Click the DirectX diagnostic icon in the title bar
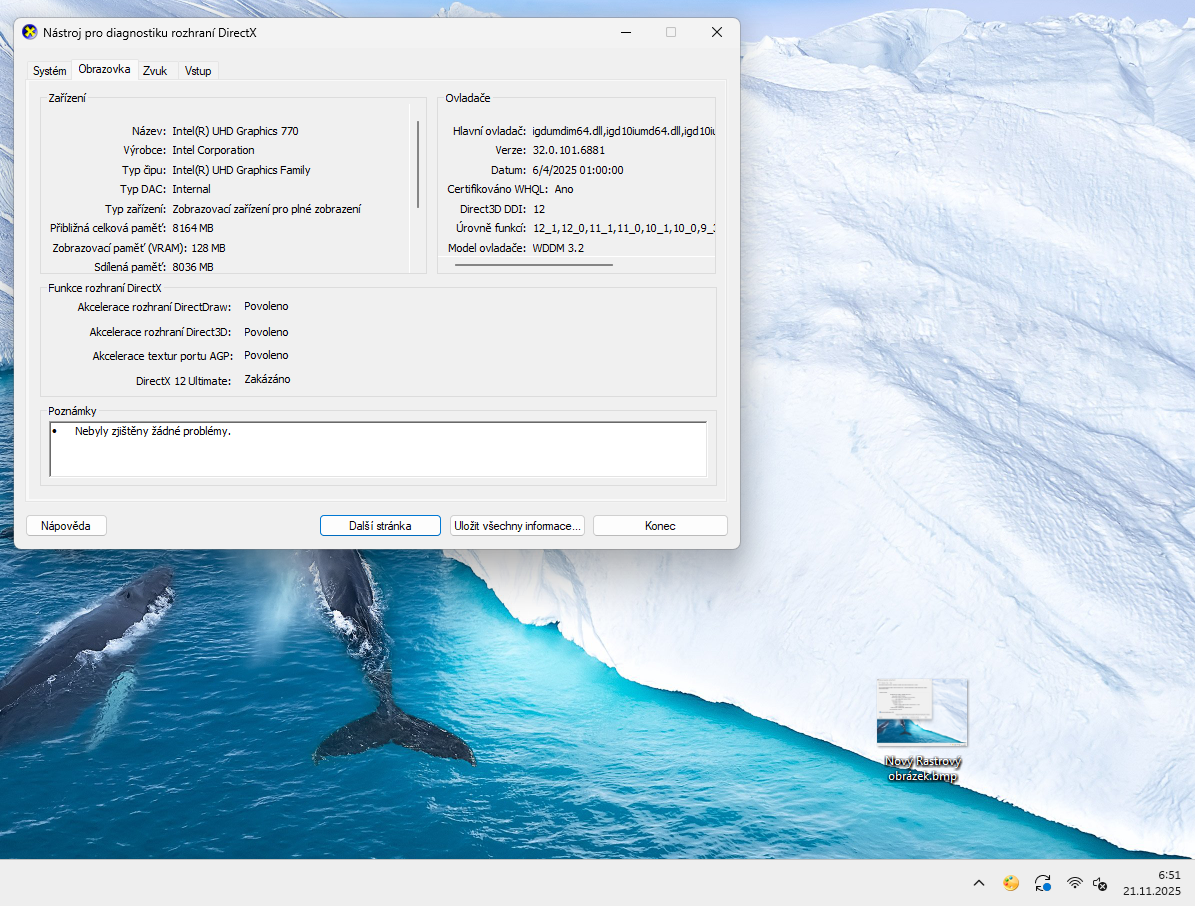The image size is (1195, 906). click(27, 32)
